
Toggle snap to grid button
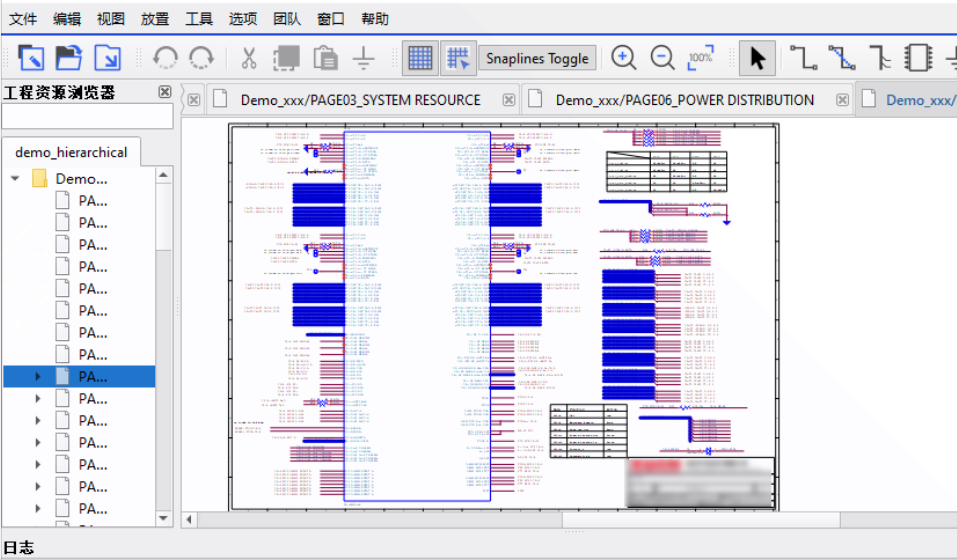(458, 58)
